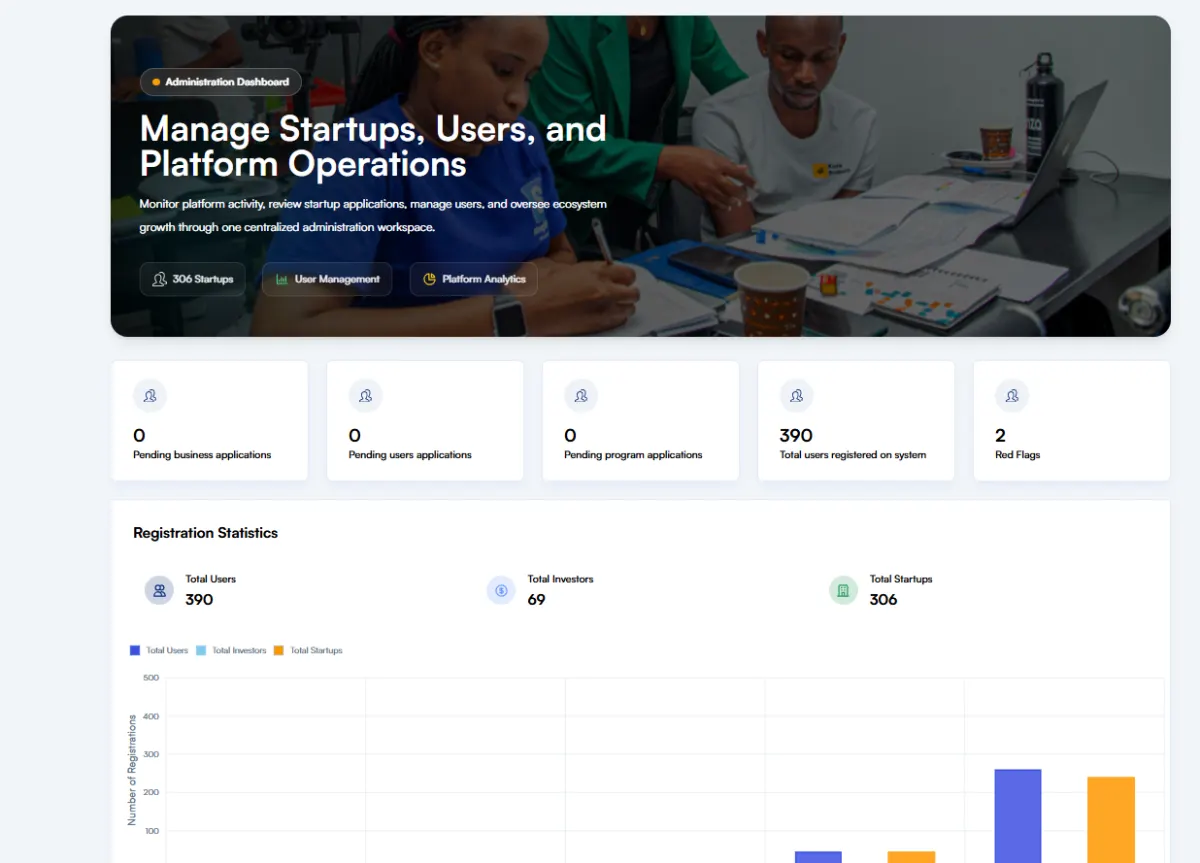This screenshot has width=1200, height=863.
Task: Click the Pending business applications card icon
Action: point(150,396)
